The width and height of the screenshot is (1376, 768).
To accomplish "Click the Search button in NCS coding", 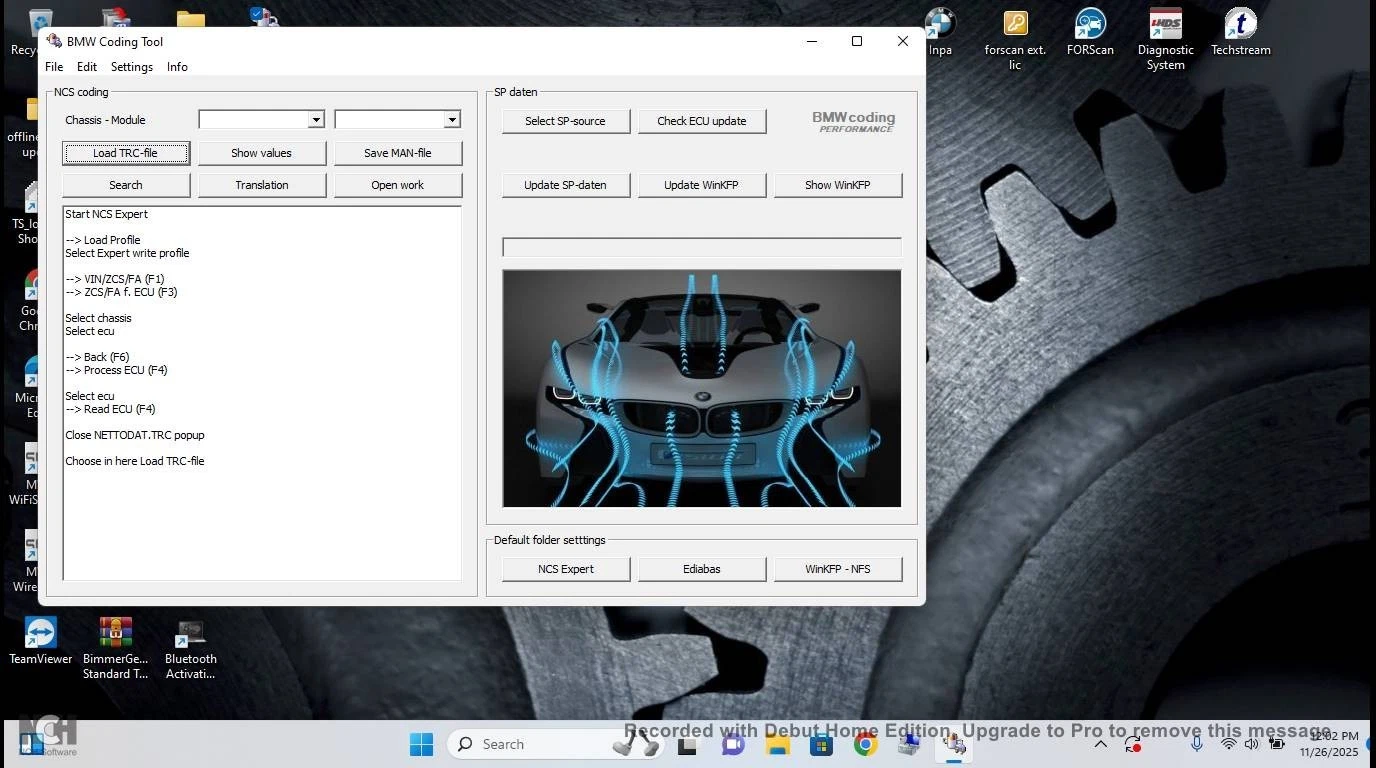I will coord(126,185).
